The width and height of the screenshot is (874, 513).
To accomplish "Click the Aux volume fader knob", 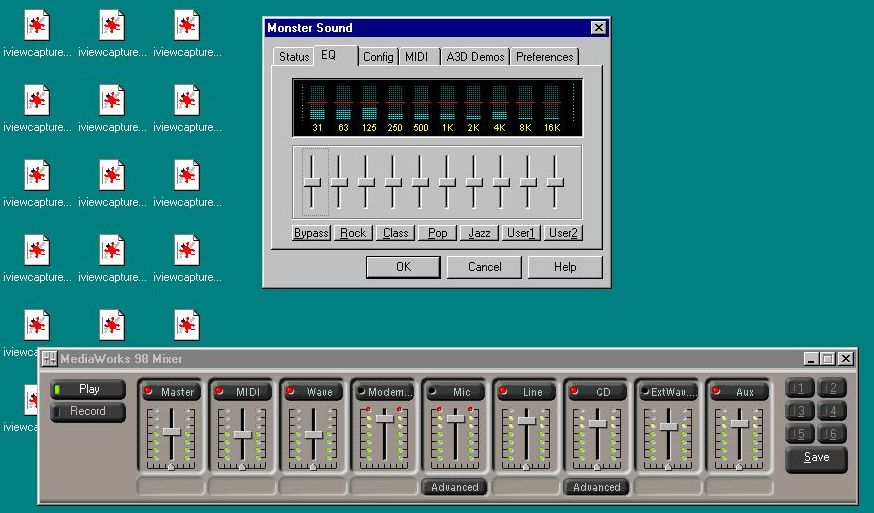I will [738, 423].
